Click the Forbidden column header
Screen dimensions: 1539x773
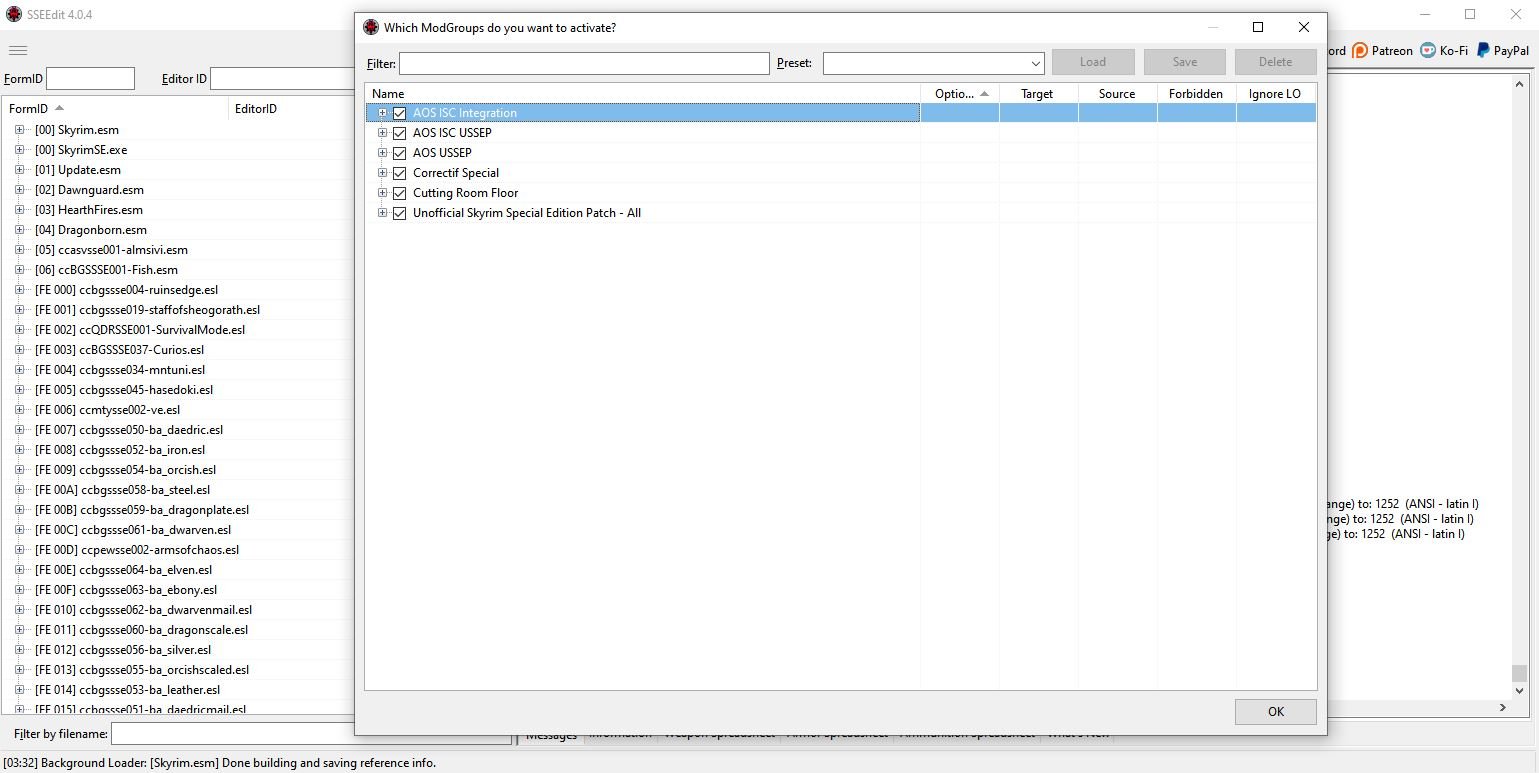click(x=1195, y=94)
